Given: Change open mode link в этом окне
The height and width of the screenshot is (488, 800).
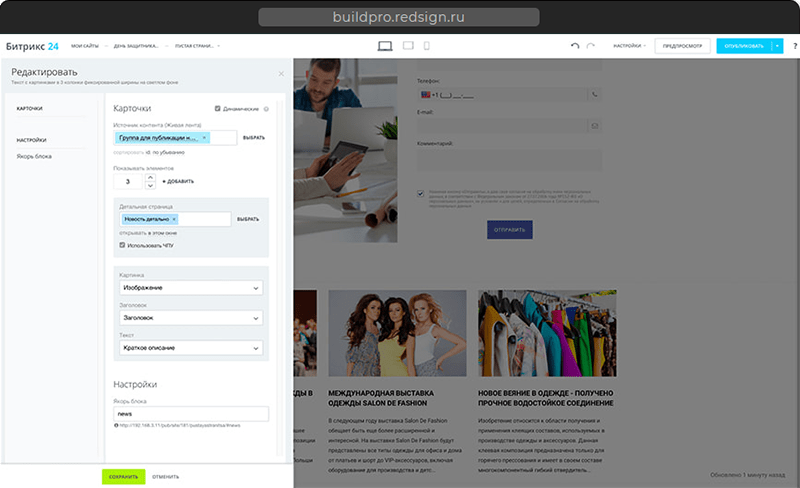Looking at the screenshot, I should pyautogui.click(x=163, y=233).
